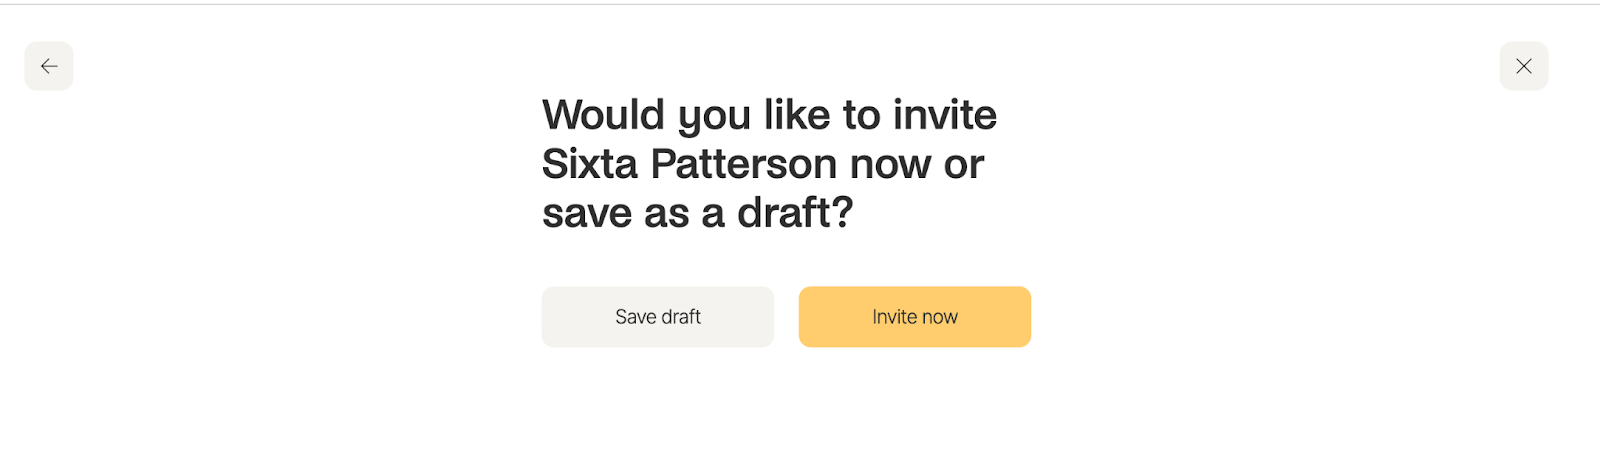
Task: Dismiss the prompt via the X icon
Action: [x=1524, y=66]
